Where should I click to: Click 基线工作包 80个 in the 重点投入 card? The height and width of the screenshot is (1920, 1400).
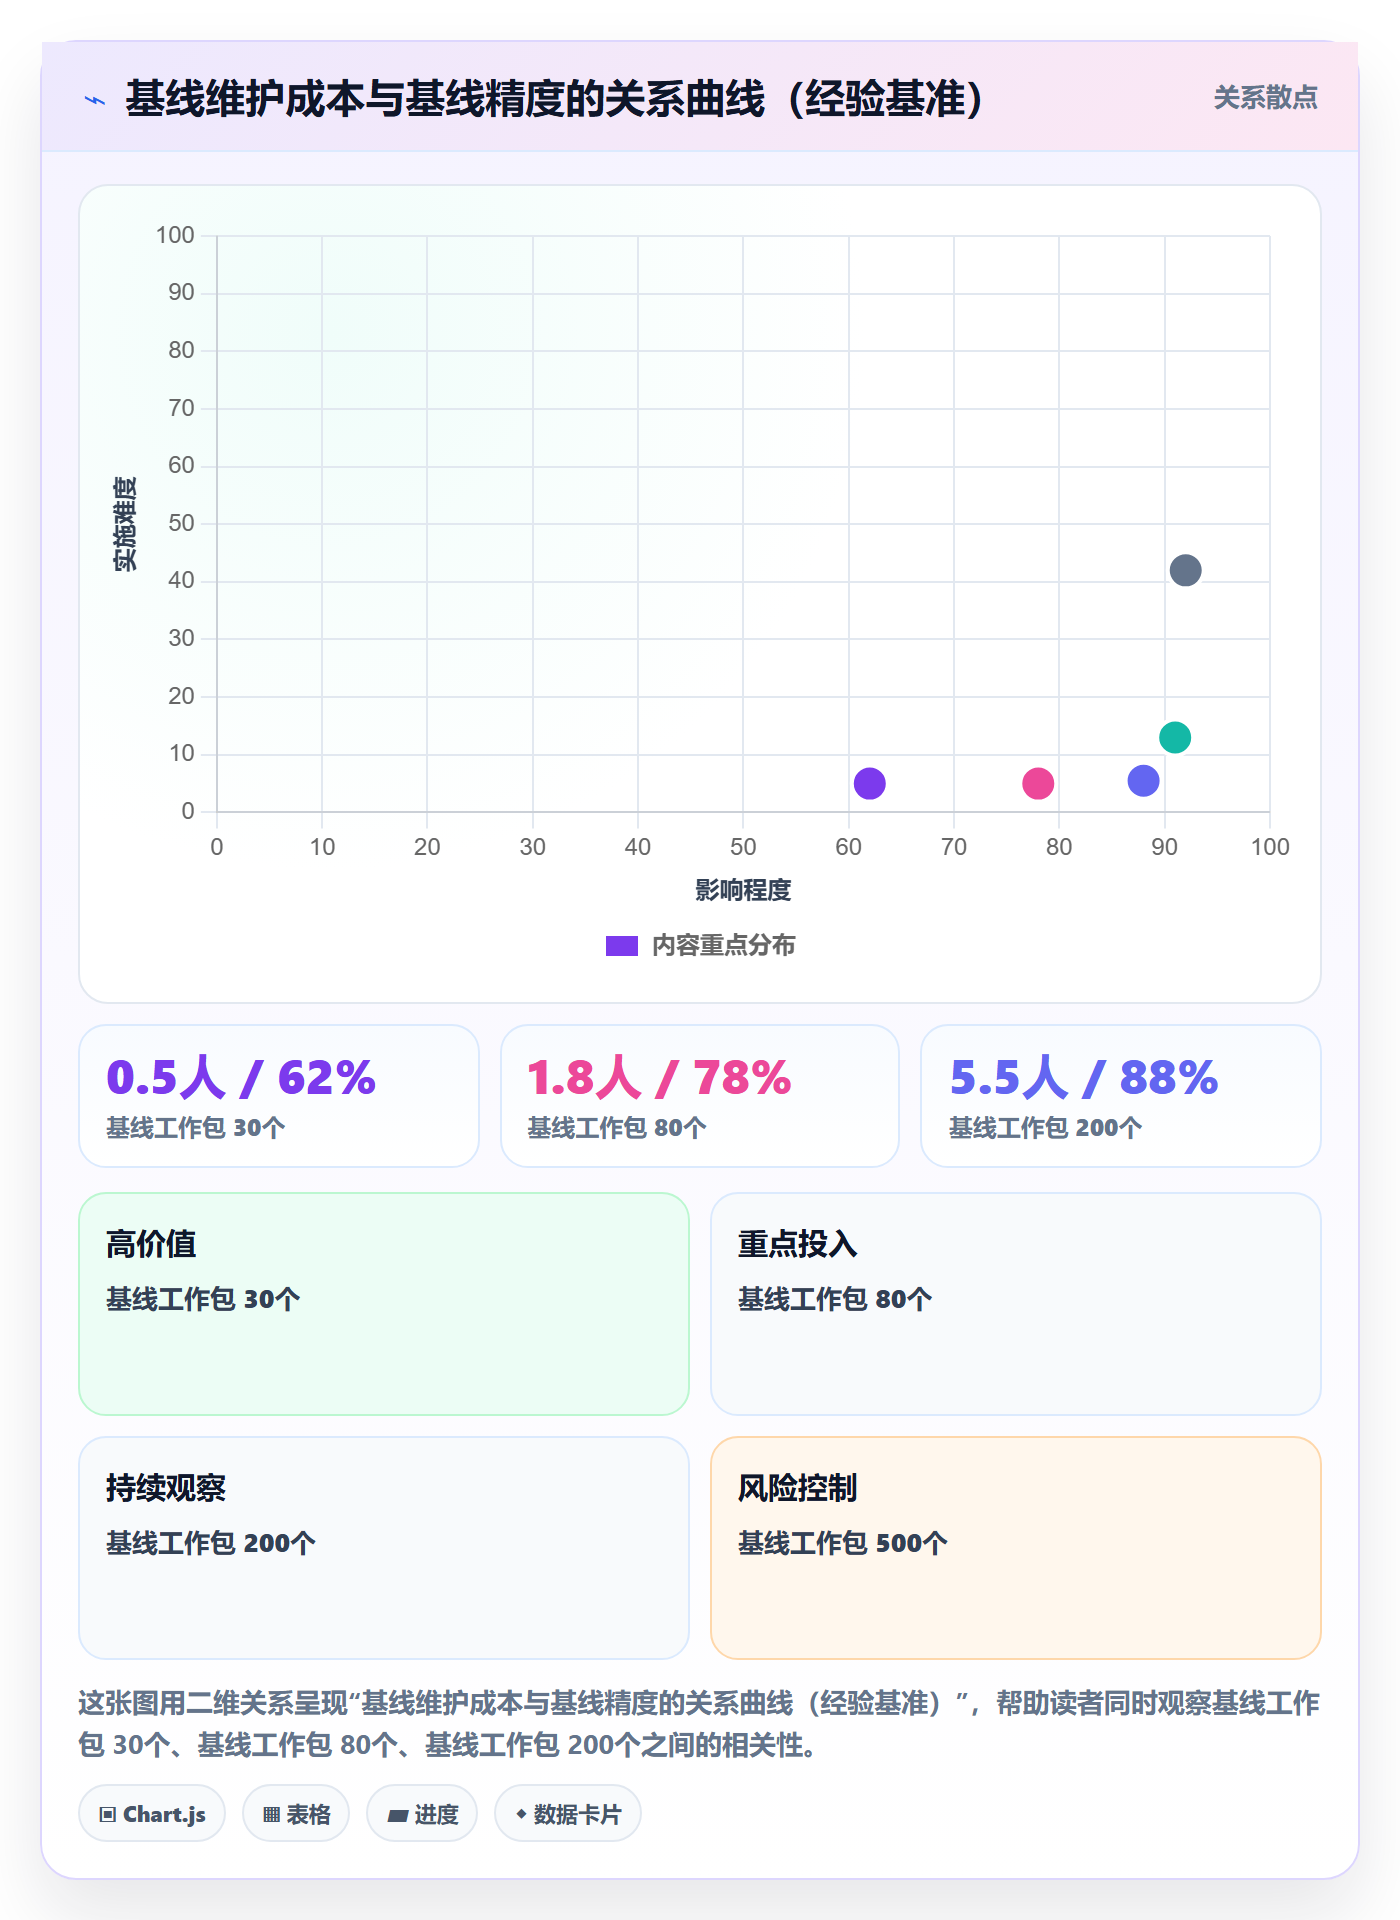(x=835, y=1299)
